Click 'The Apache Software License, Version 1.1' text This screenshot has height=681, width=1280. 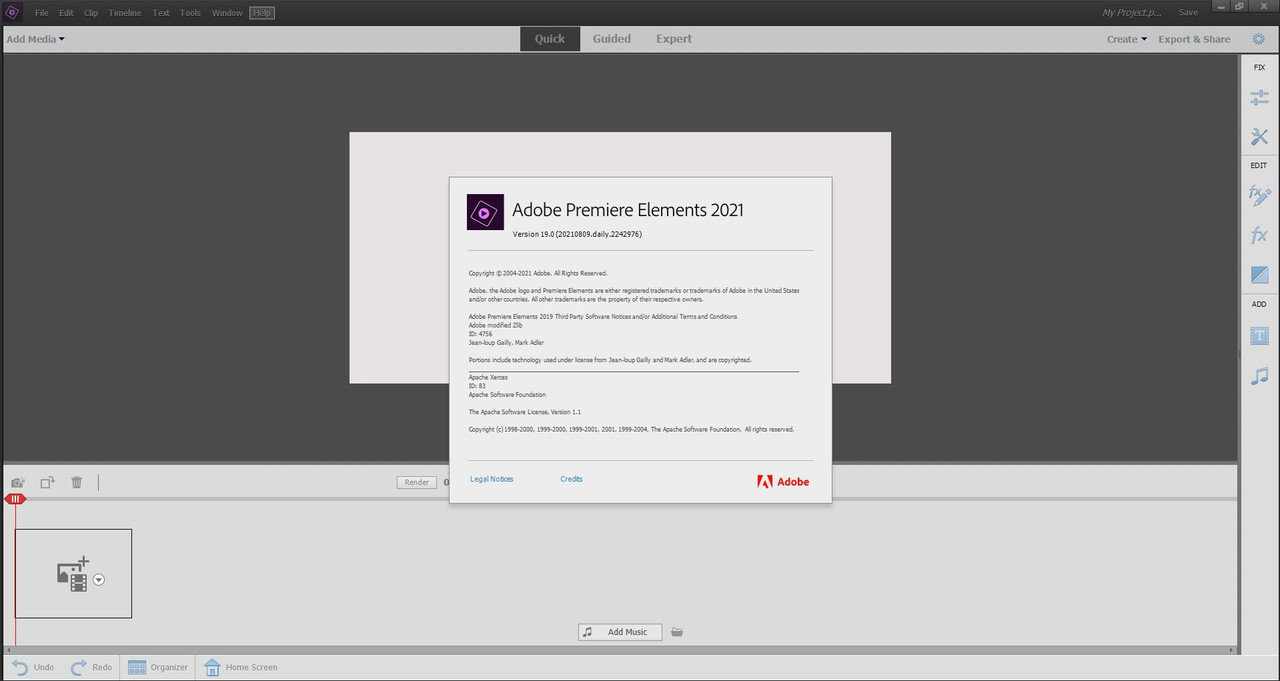tap(525, 412)
